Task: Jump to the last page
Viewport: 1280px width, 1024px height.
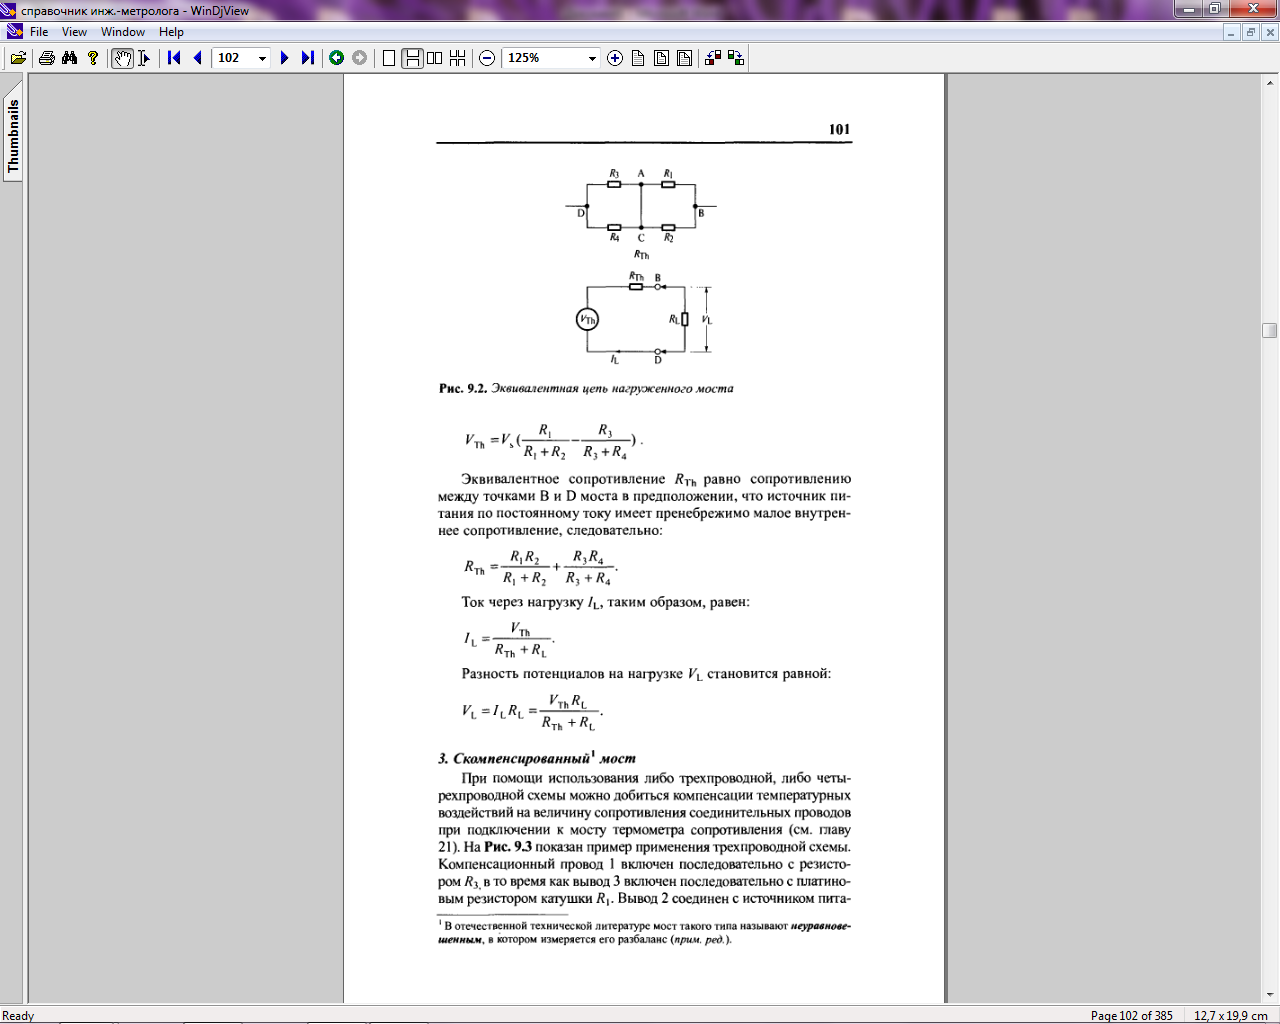Action: tap(308, 58)
